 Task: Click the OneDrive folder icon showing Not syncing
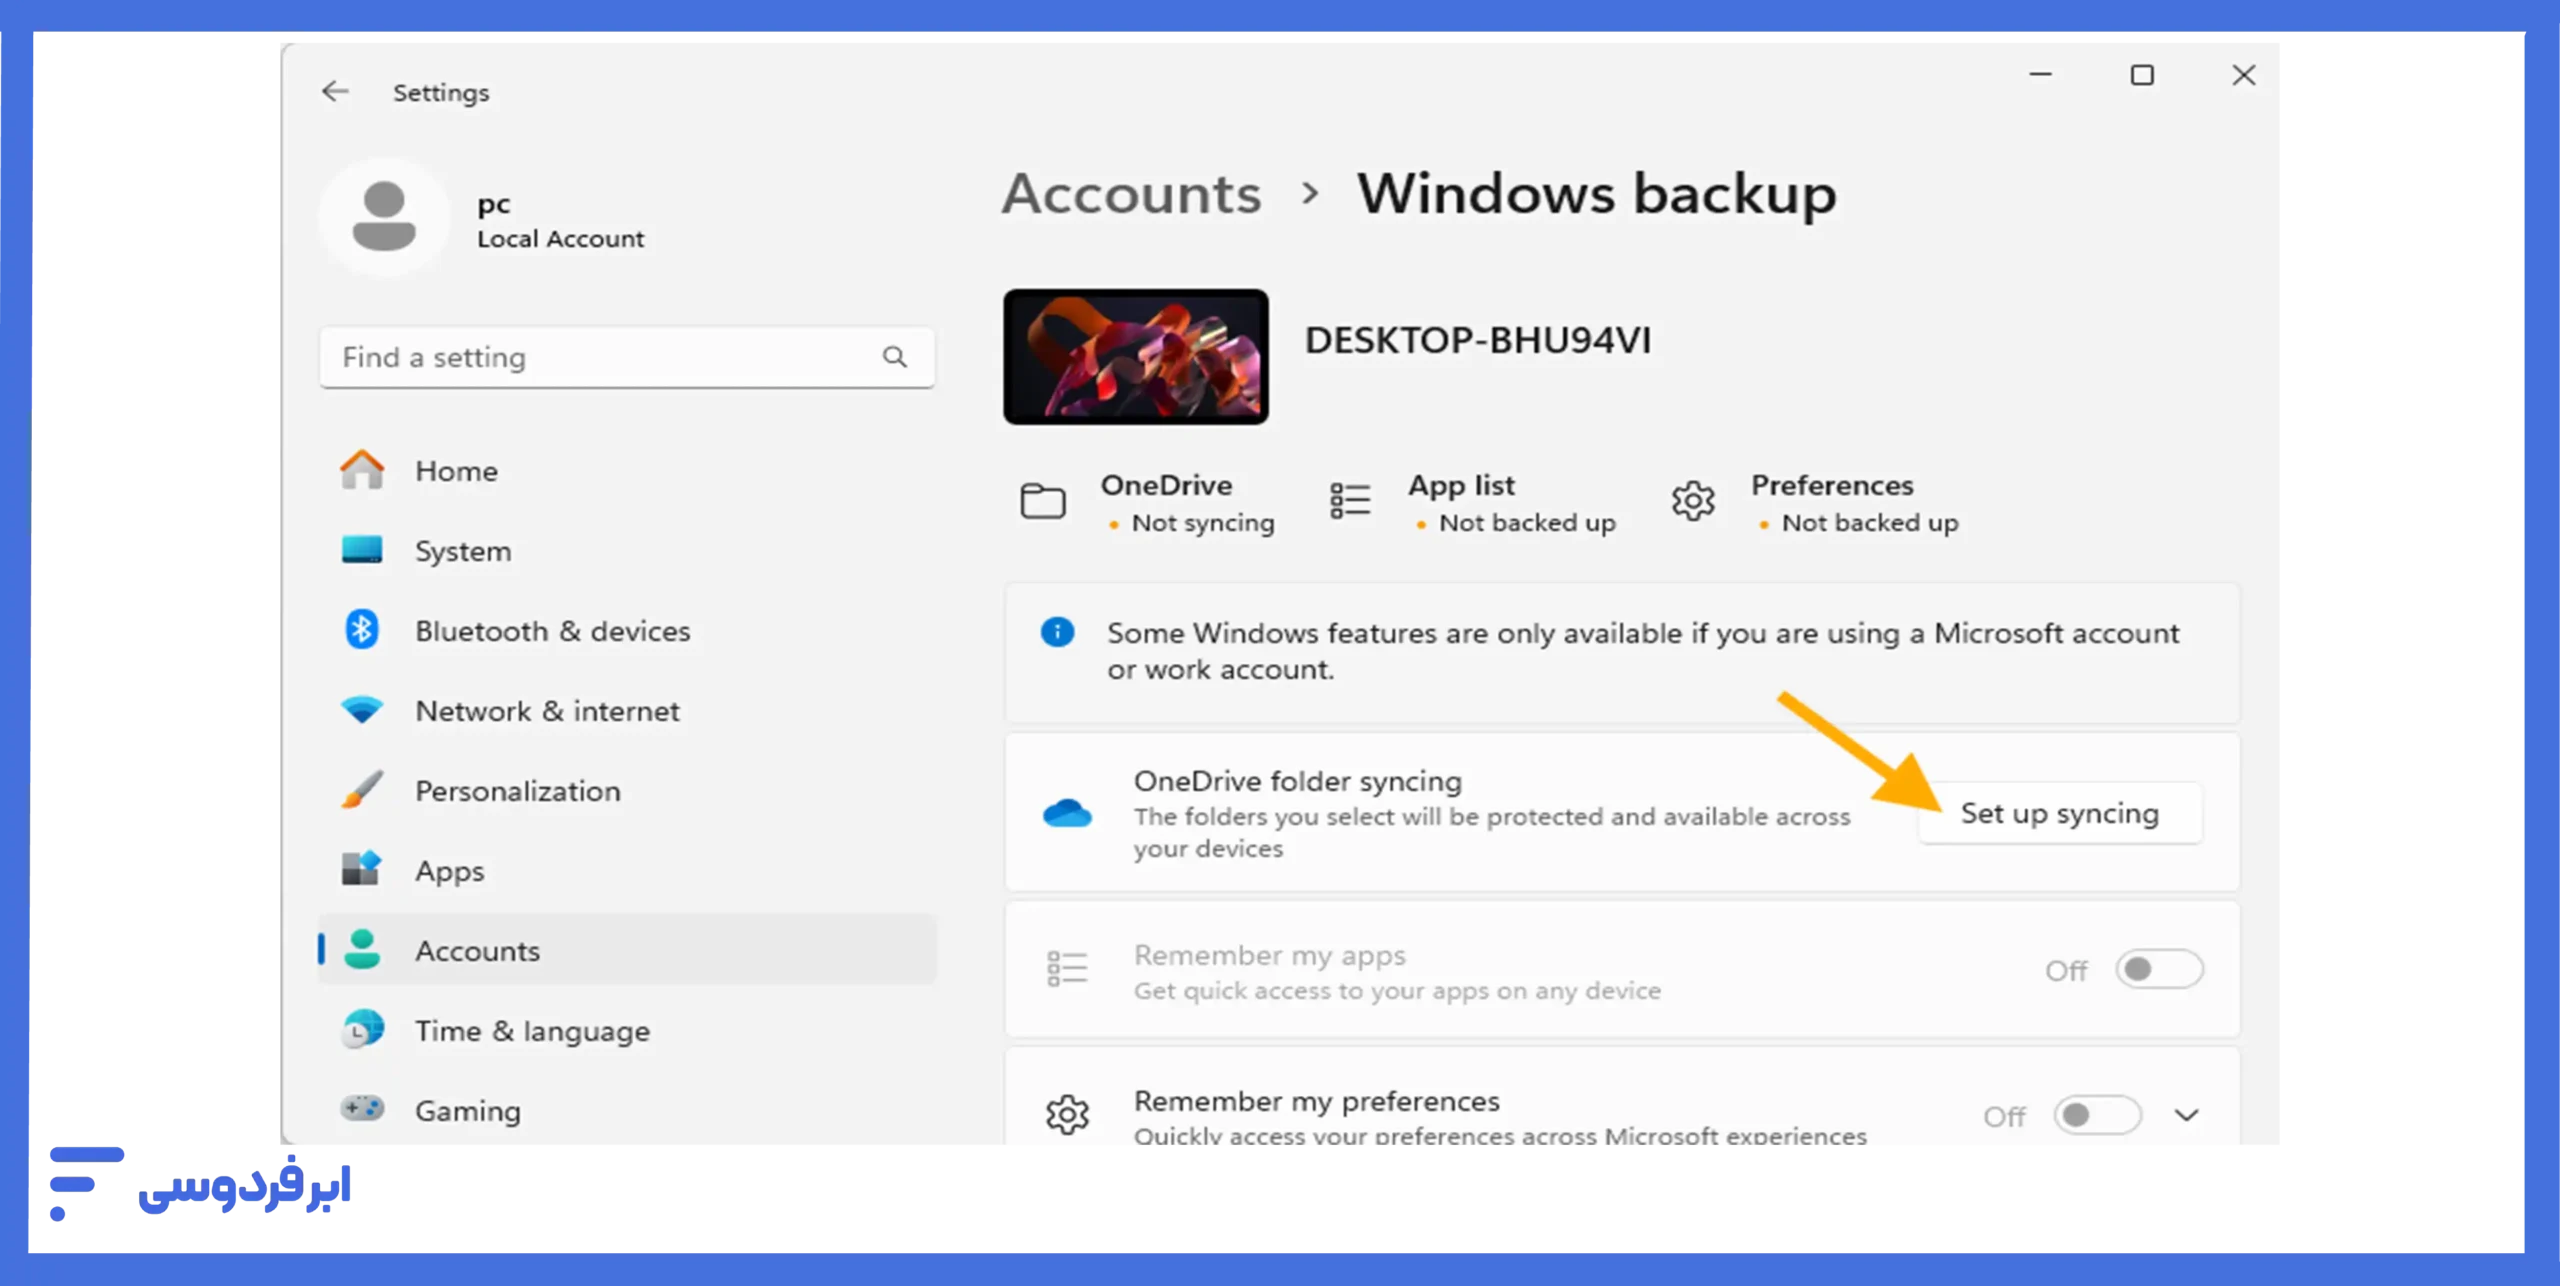(1043, 500)
